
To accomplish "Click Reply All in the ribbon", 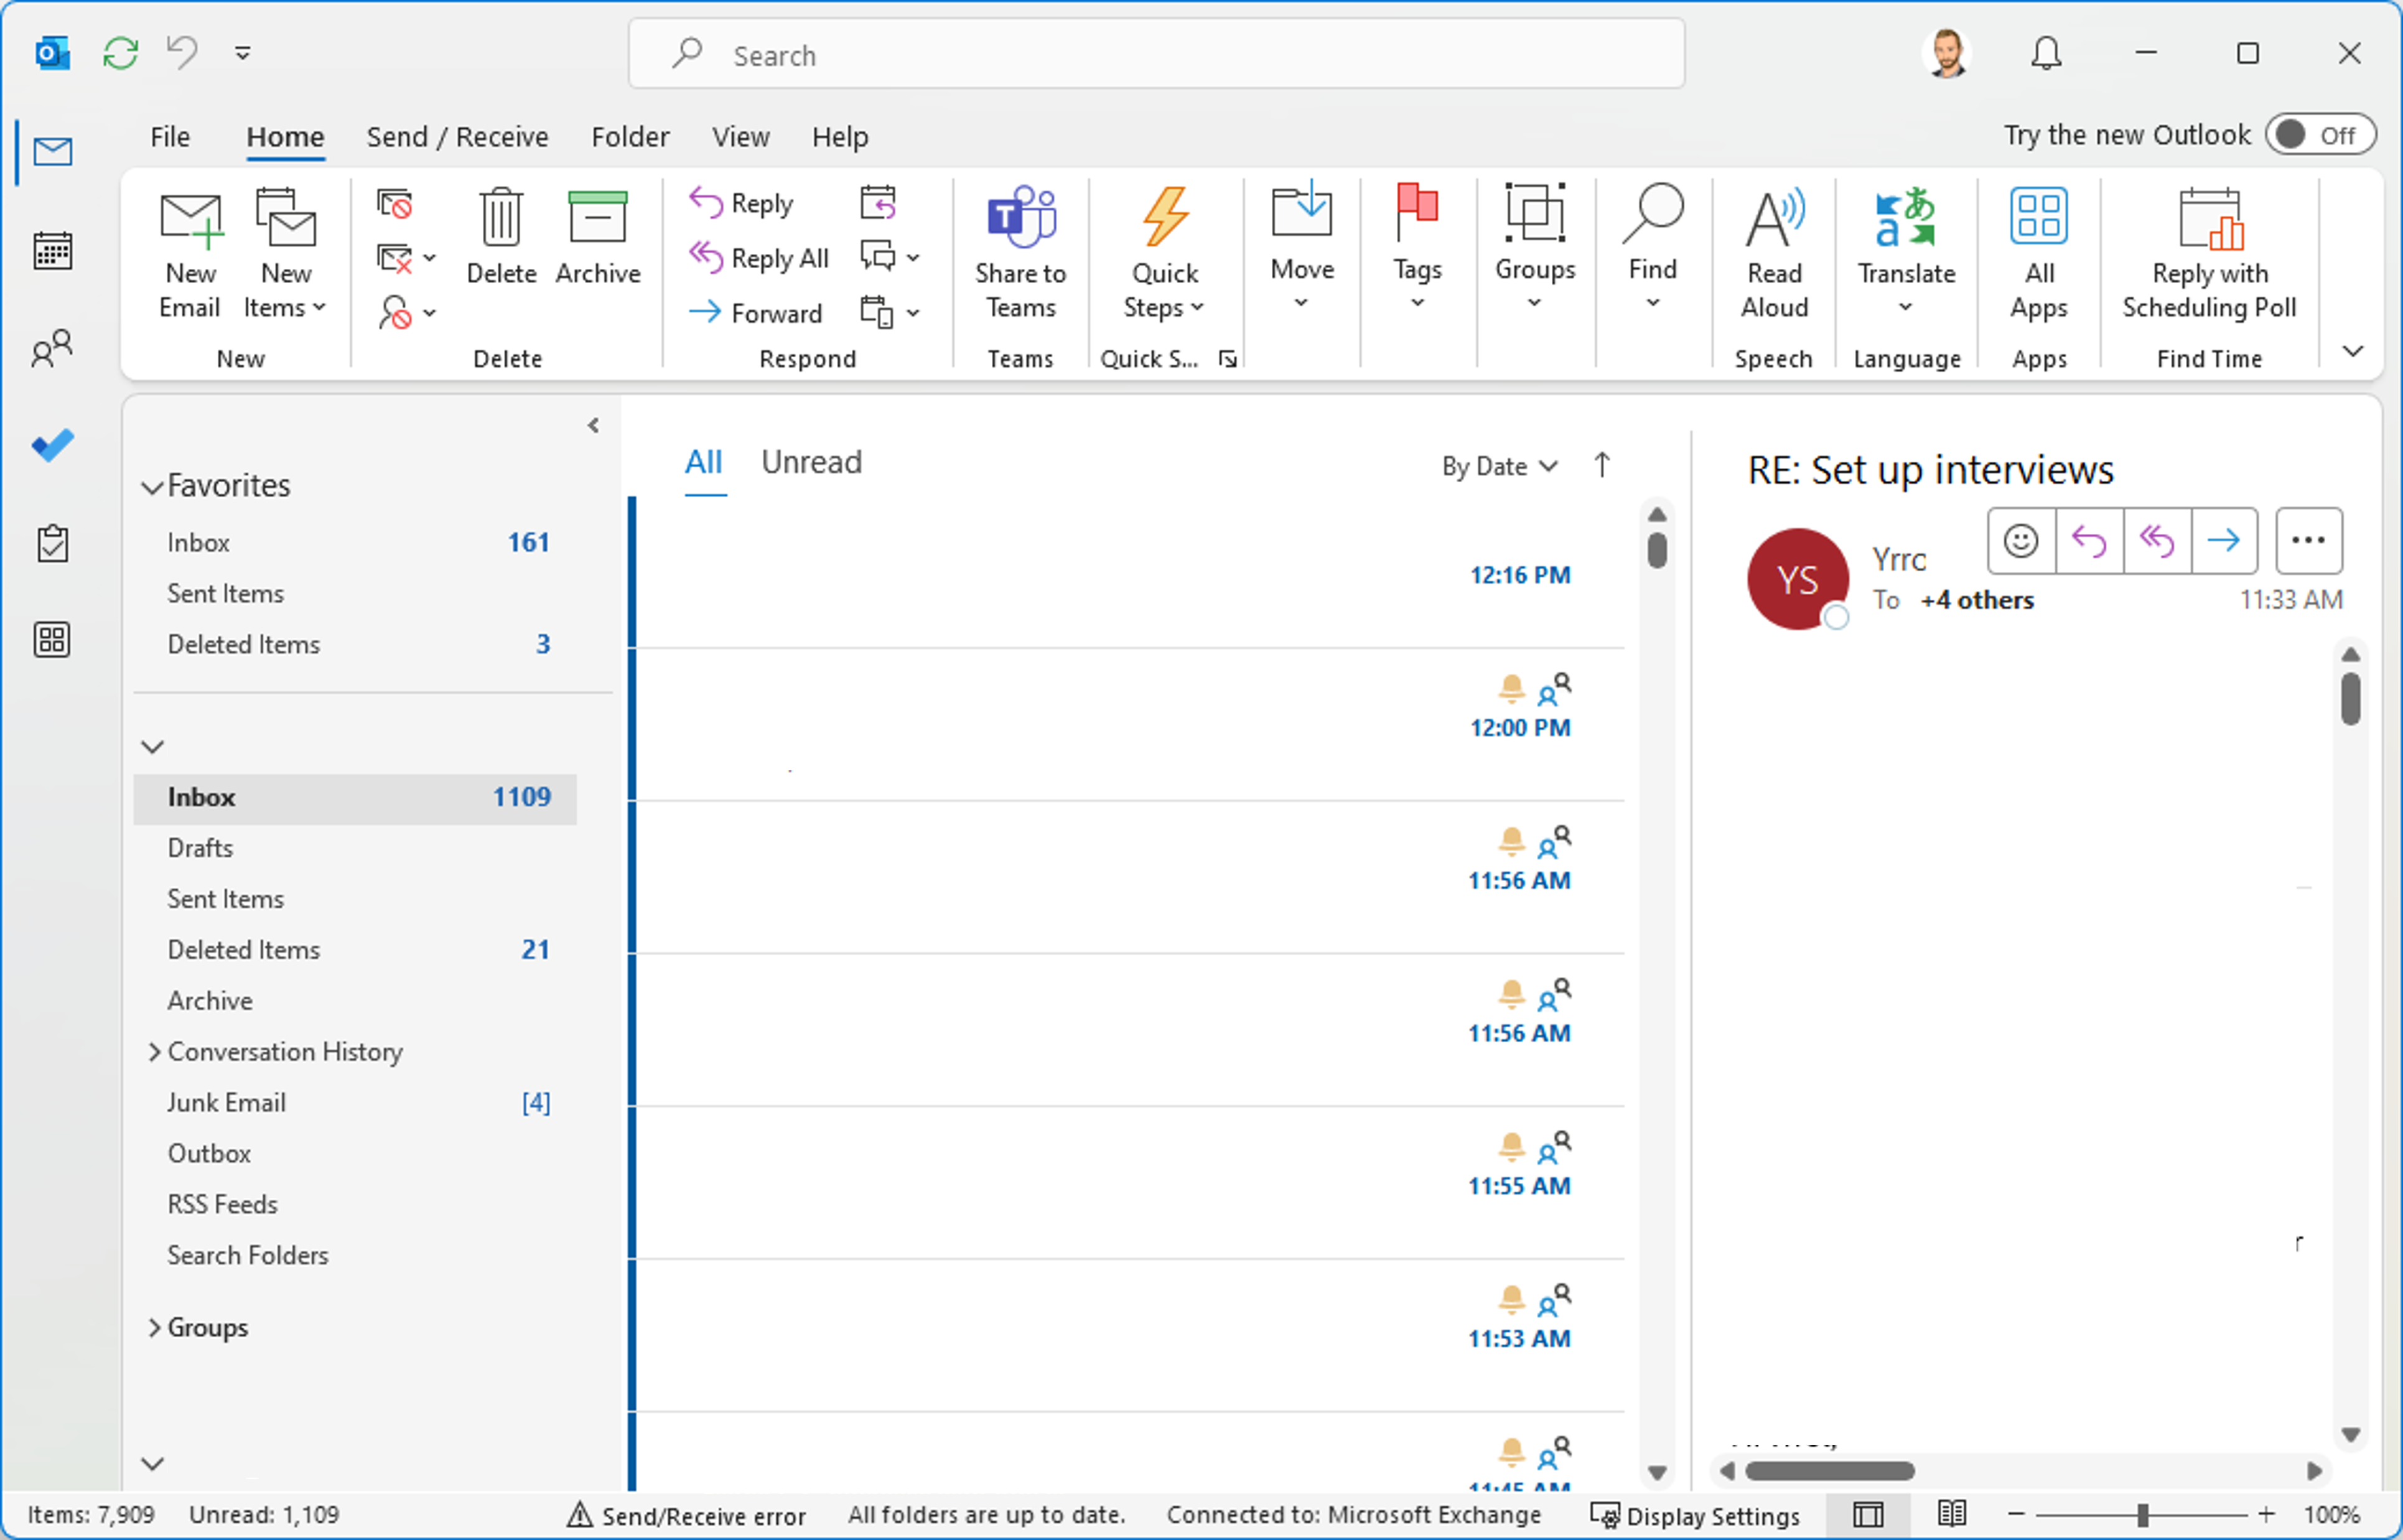I will [x=760, y=258].
